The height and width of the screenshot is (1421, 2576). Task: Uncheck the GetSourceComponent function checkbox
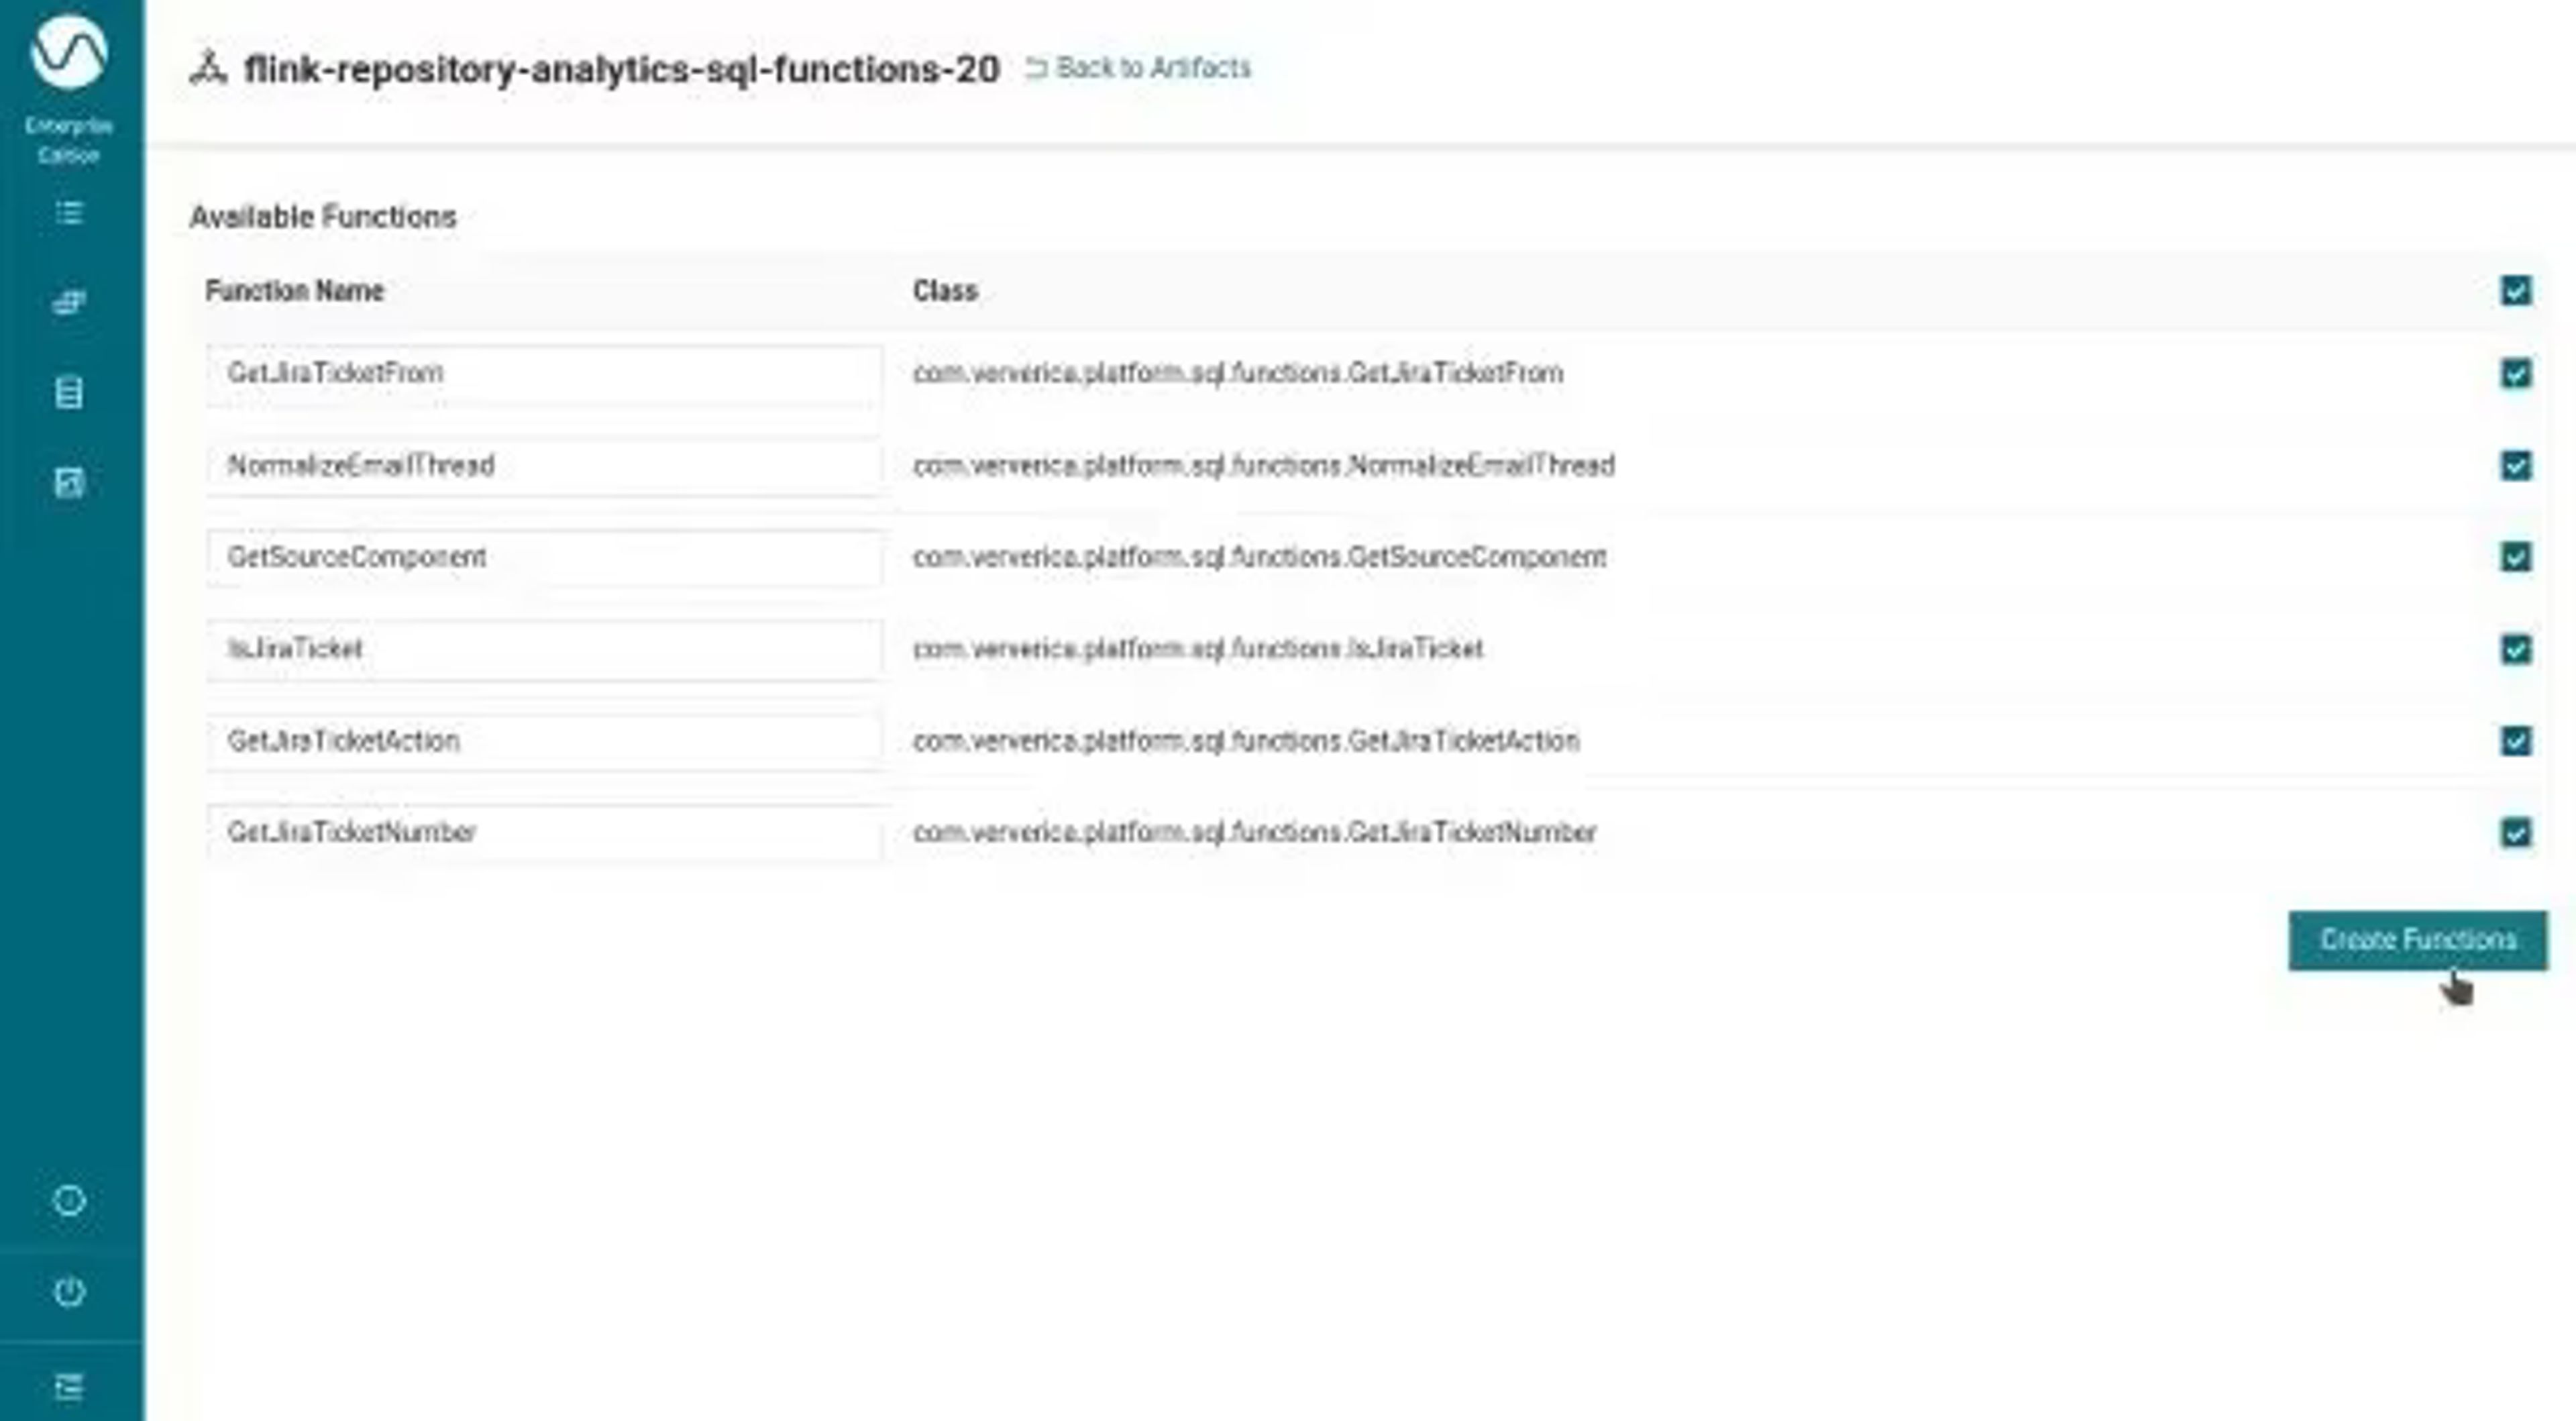click(2516, 557)
